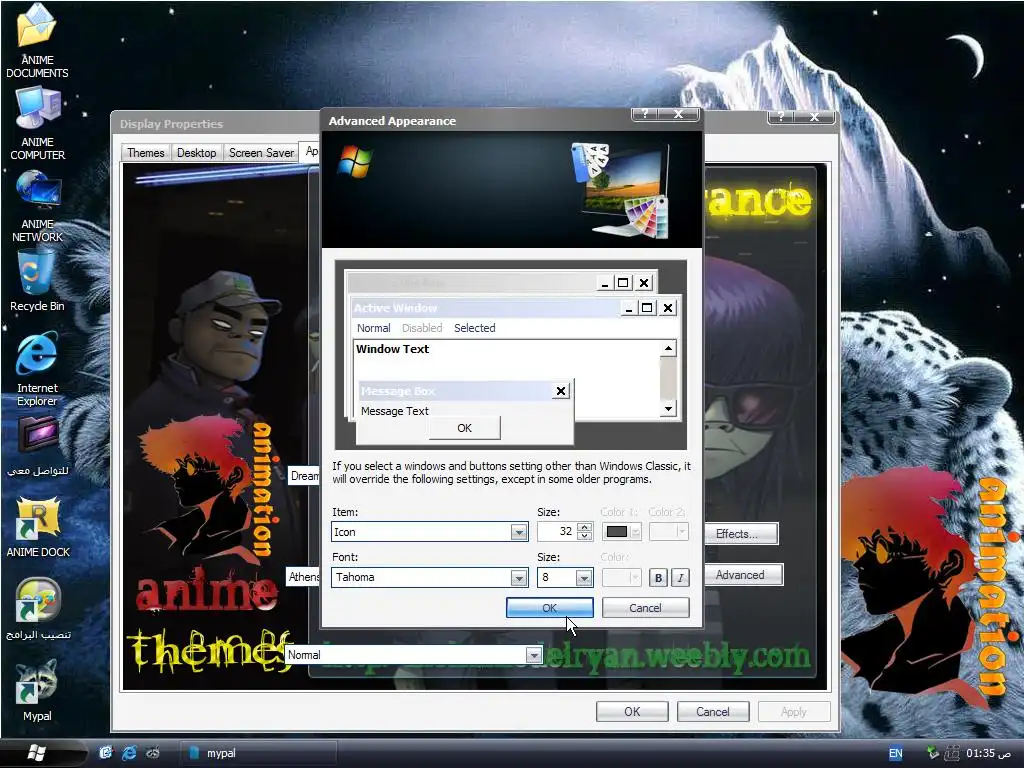Select the ANIME COMPUTER desktop icon

(37, 124)
